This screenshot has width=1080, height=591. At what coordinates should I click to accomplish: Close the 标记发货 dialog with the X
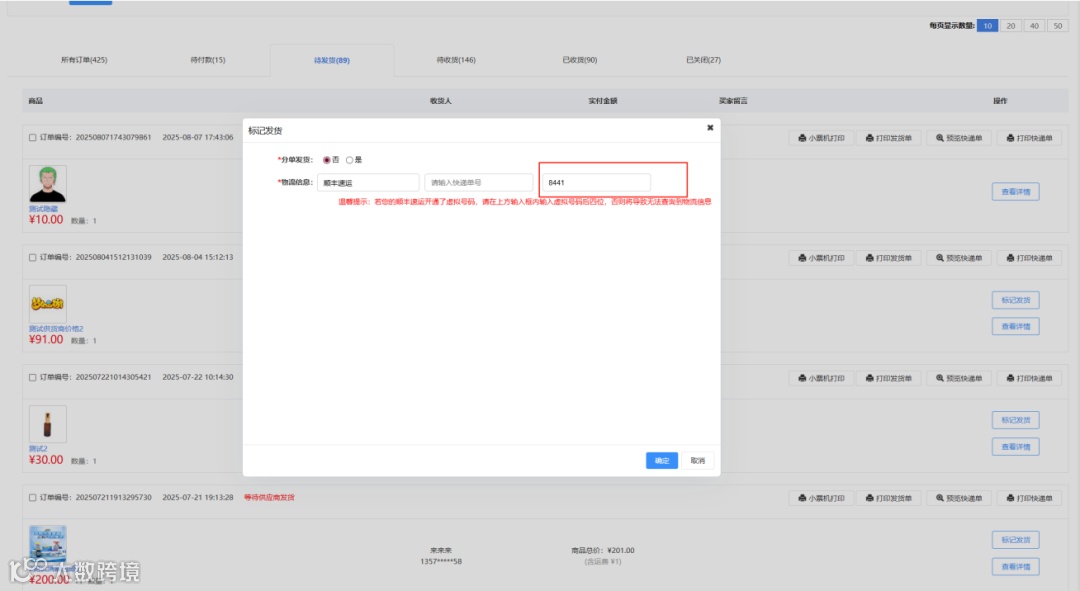click(x=710, y=127)
